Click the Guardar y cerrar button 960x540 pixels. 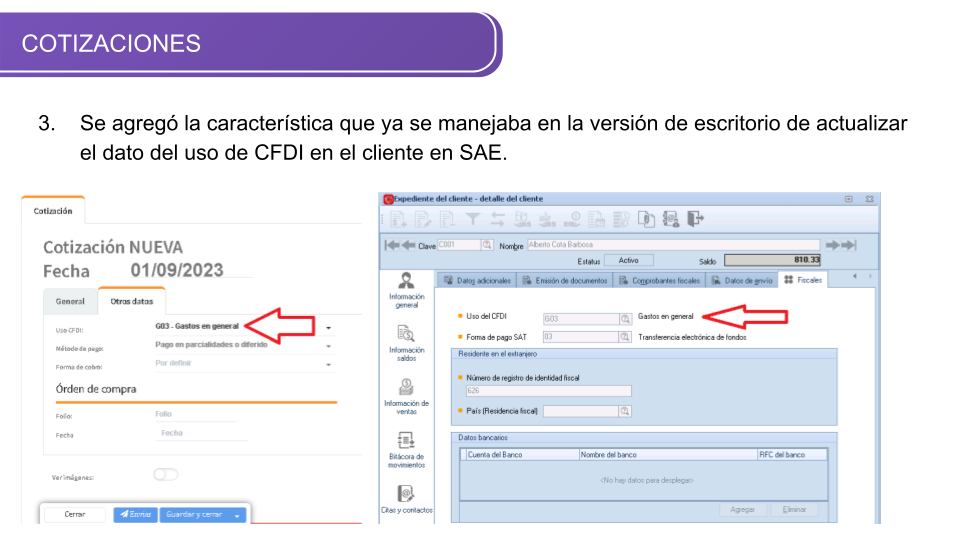[x=194, y=514]
